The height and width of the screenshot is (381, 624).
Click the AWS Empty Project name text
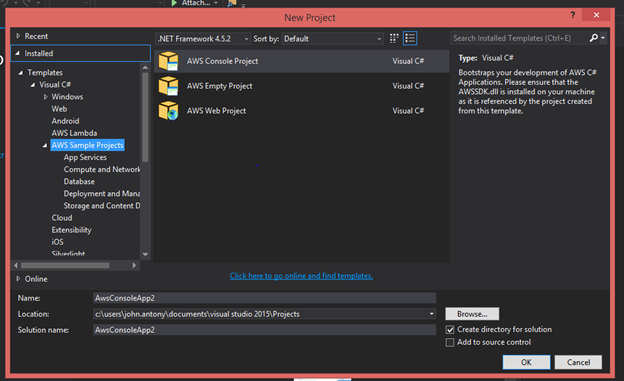(220, 86)
